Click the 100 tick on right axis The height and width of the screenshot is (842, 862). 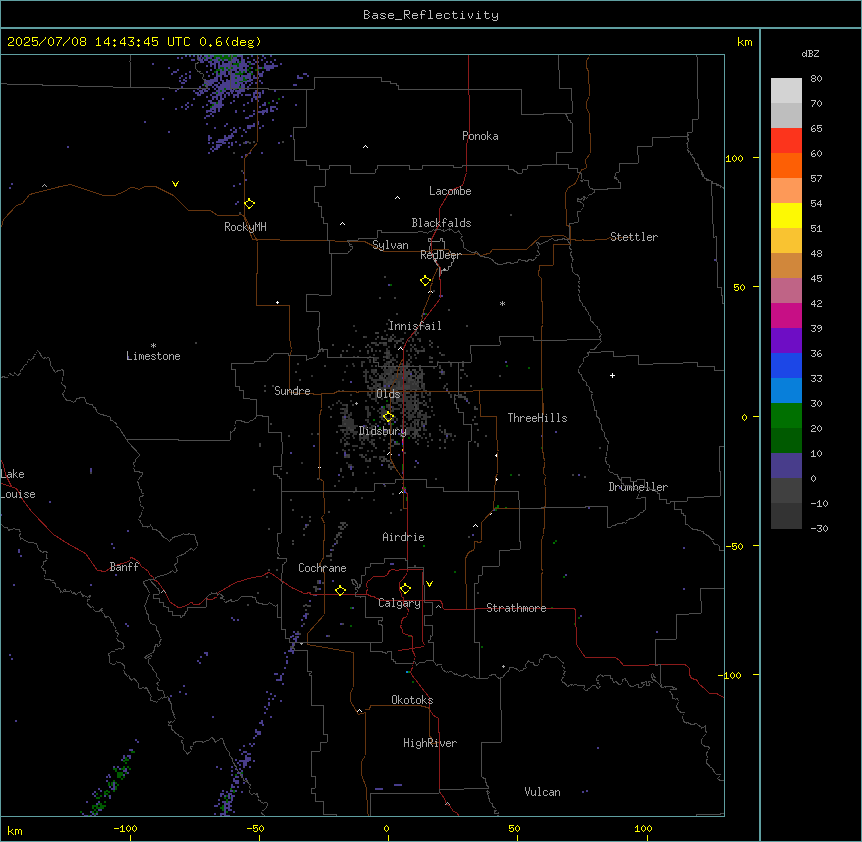pyautogui.click(x=734, y=158)
